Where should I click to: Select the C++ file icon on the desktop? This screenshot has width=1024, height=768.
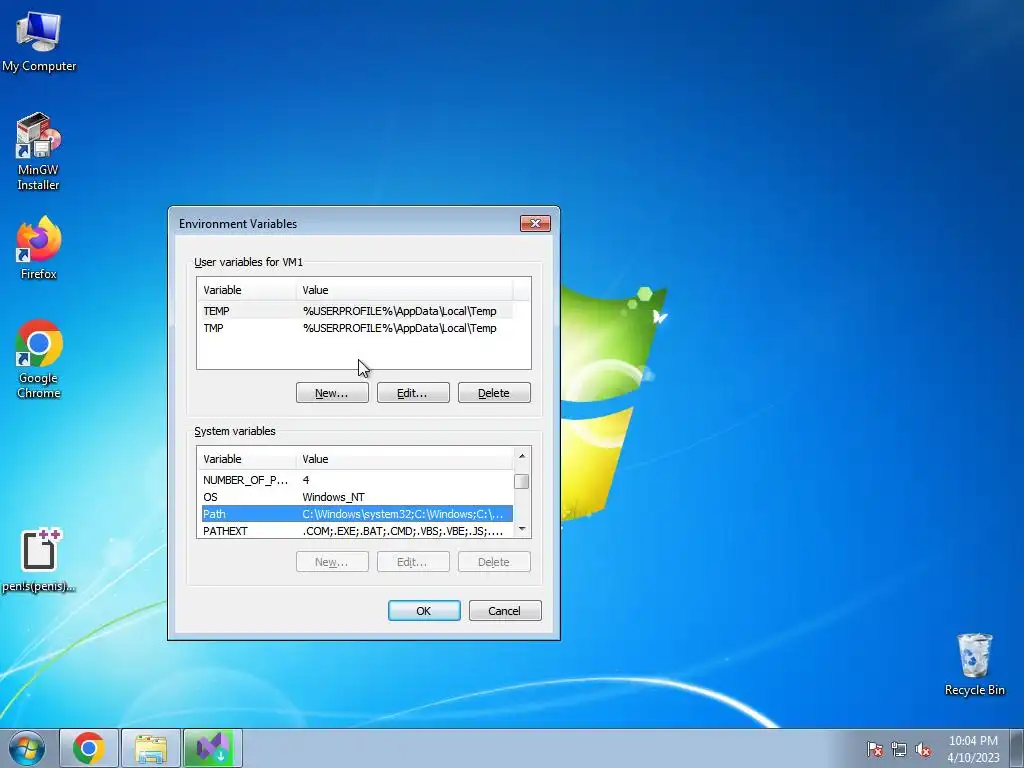39,560
